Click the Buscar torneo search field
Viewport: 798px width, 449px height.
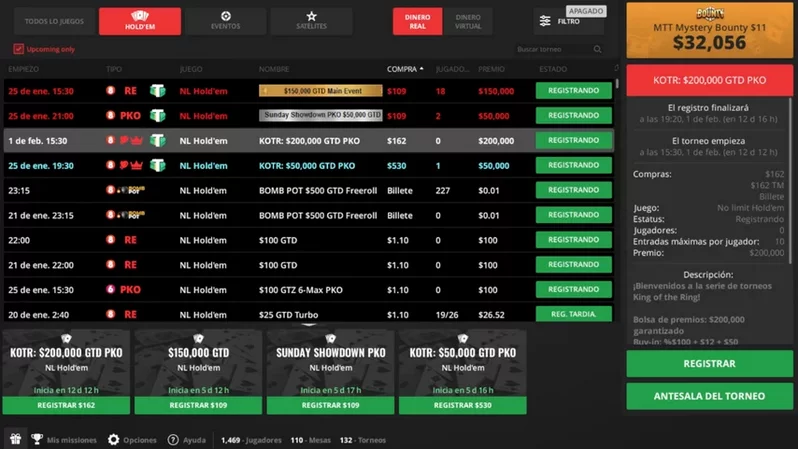point(550,49)
